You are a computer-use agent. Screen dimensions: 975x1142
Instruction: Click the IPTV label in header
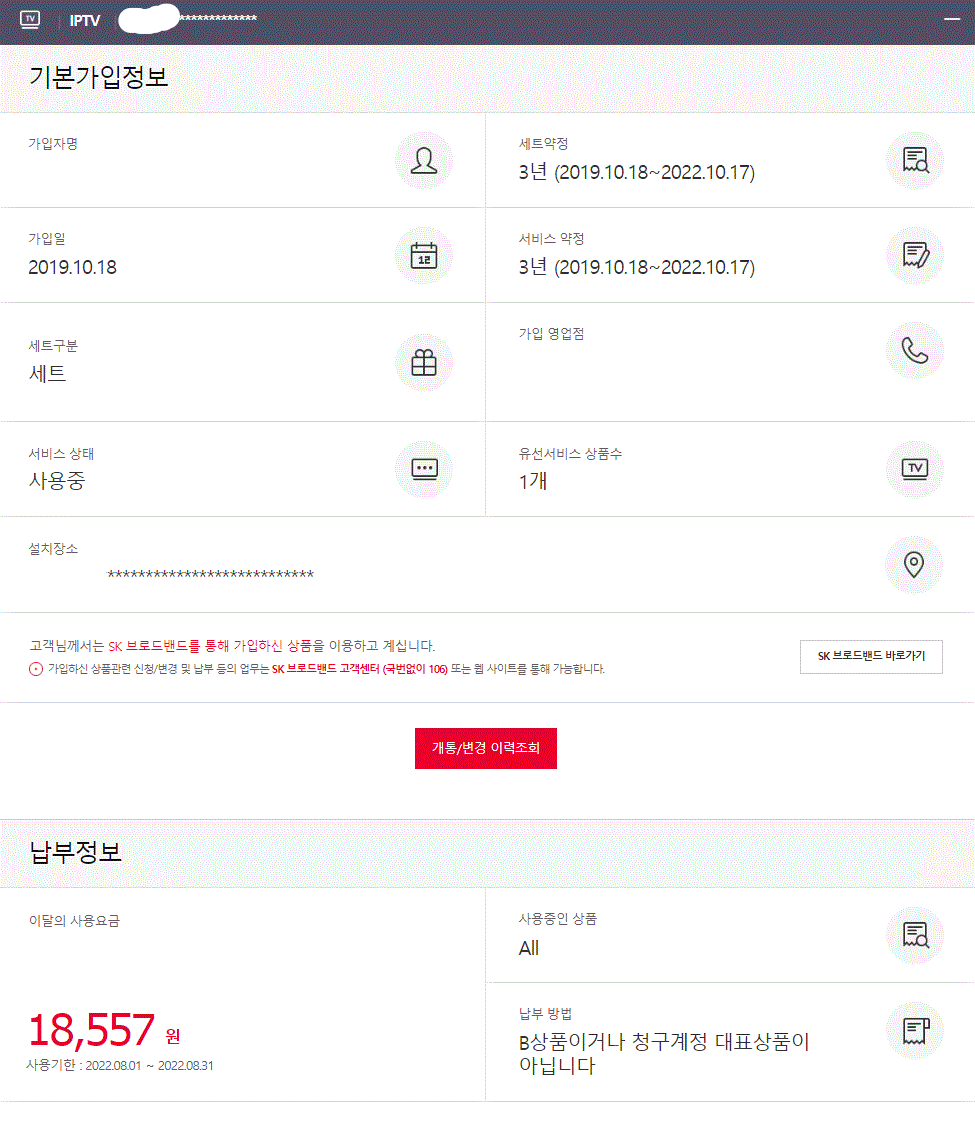click(85, 21)
